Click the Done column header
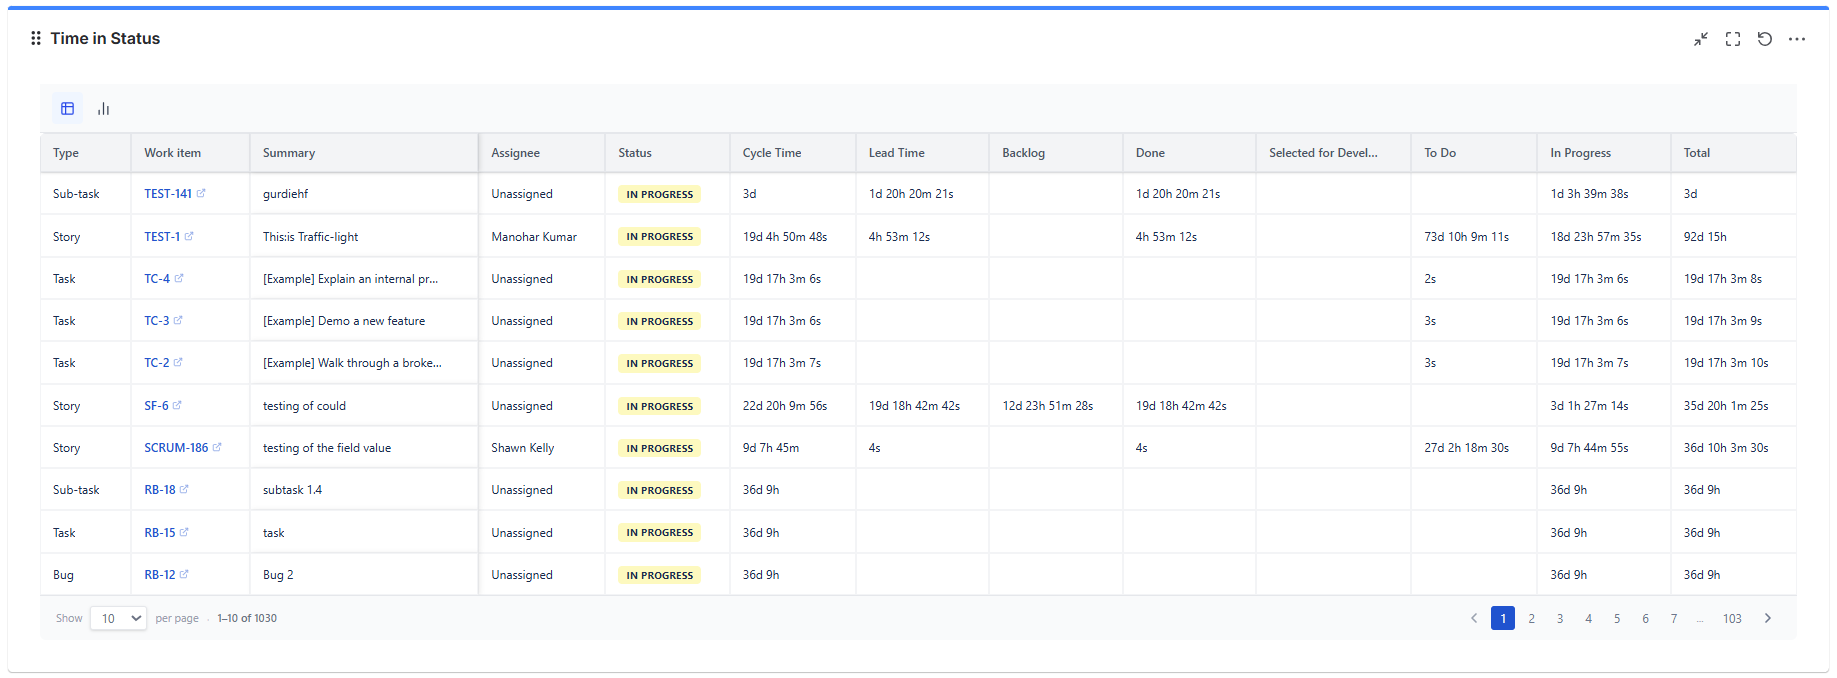This screenshot has height=678, width=1837. [1189, 153]
